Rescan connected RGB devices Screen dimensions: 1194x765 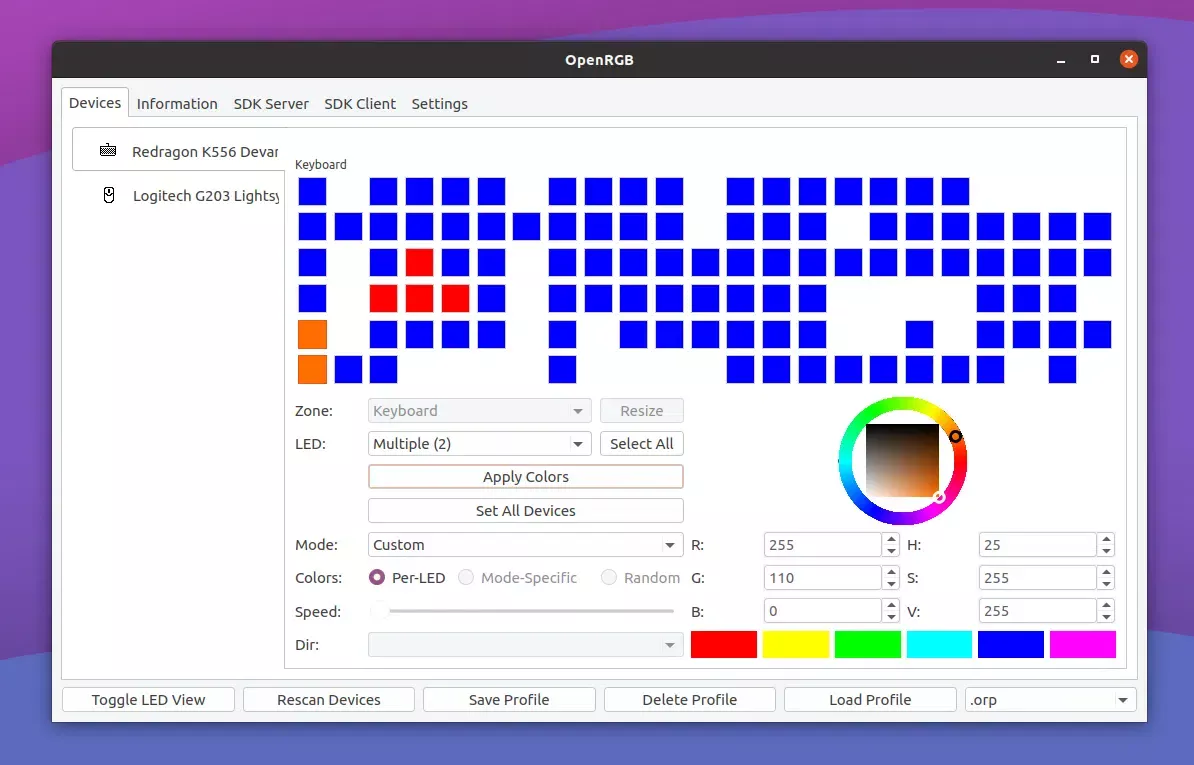tap(328, 699)
